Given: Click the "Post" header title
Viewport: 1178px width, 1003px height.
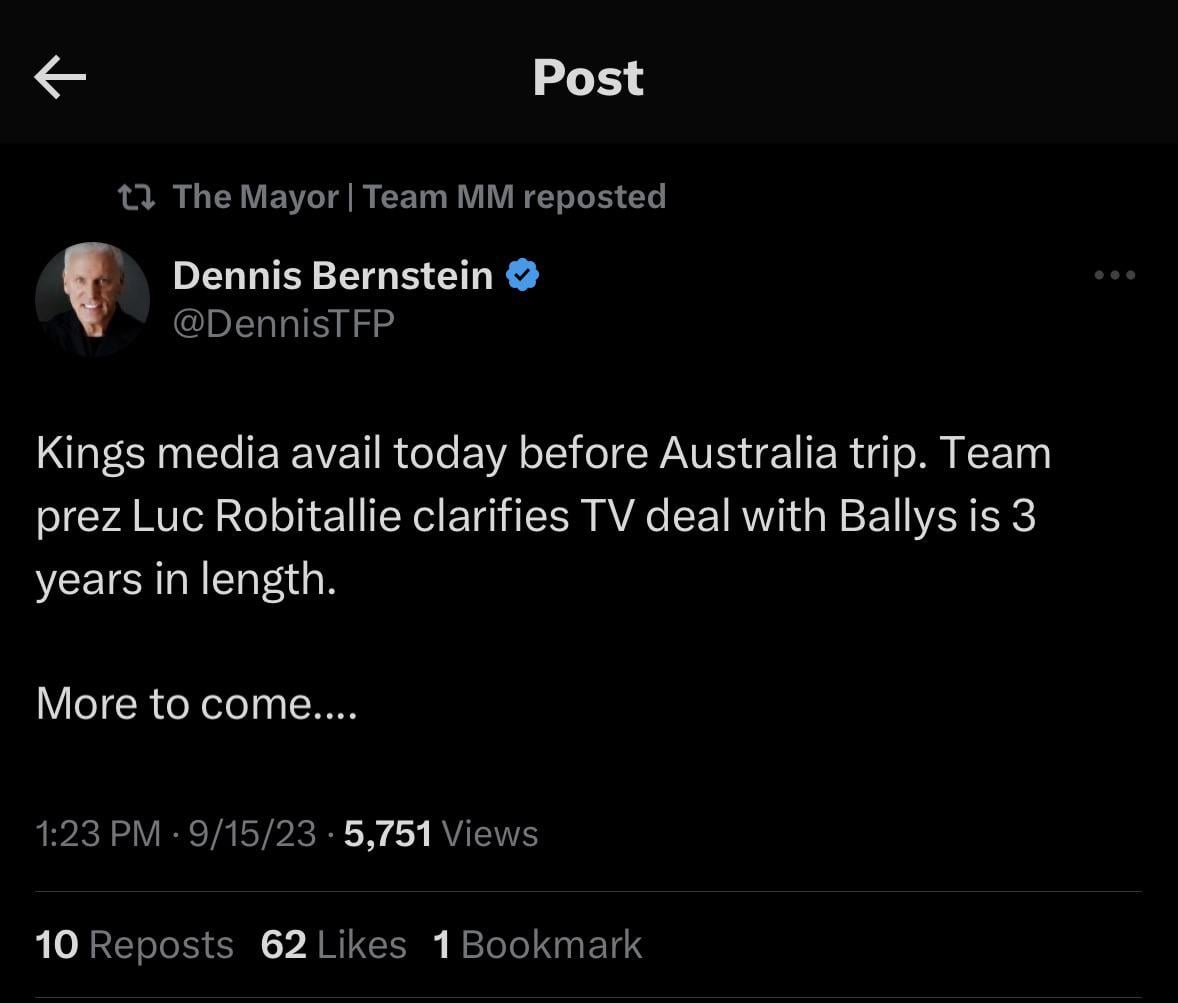Looking at the screenshot, I should click(588, 78).
